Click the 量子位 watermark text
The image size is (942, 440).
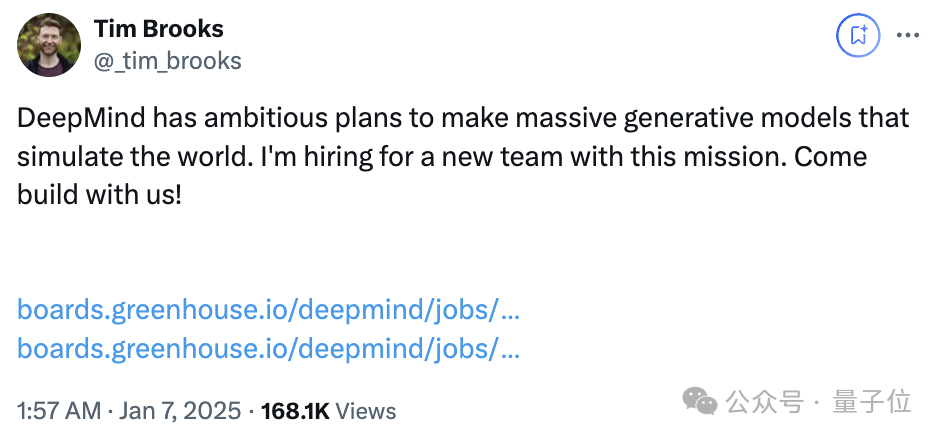pyautogui.click(x=872, y=402)
